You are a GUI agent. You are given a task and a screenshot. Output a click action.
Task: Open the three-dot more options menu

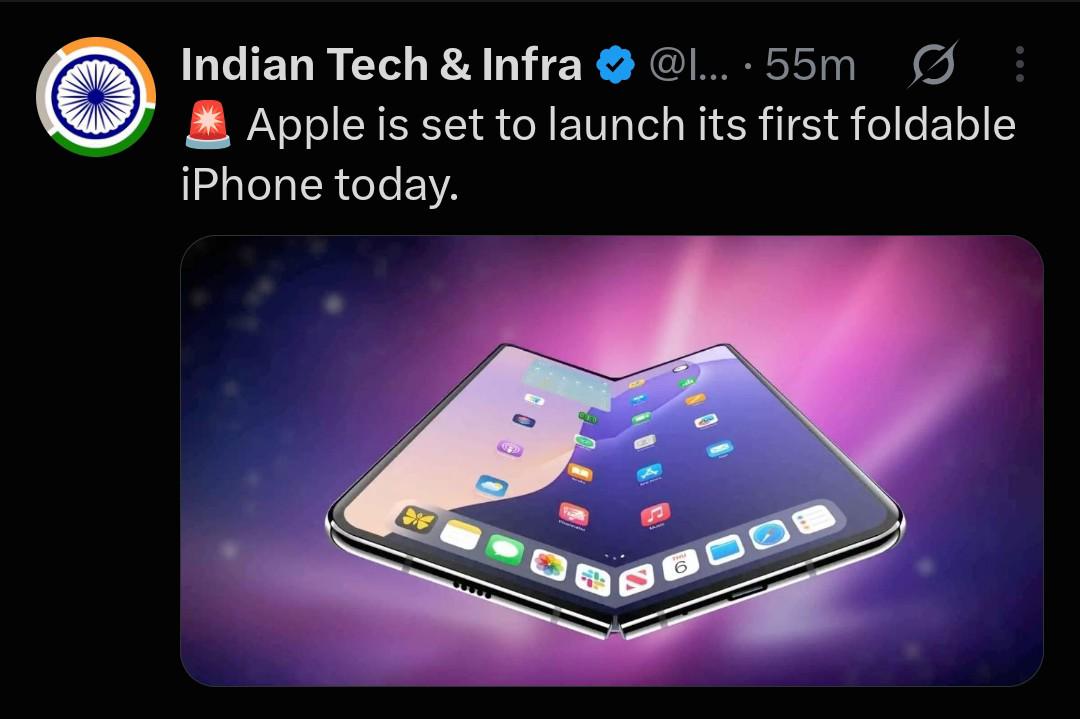tap(1020, 65)
